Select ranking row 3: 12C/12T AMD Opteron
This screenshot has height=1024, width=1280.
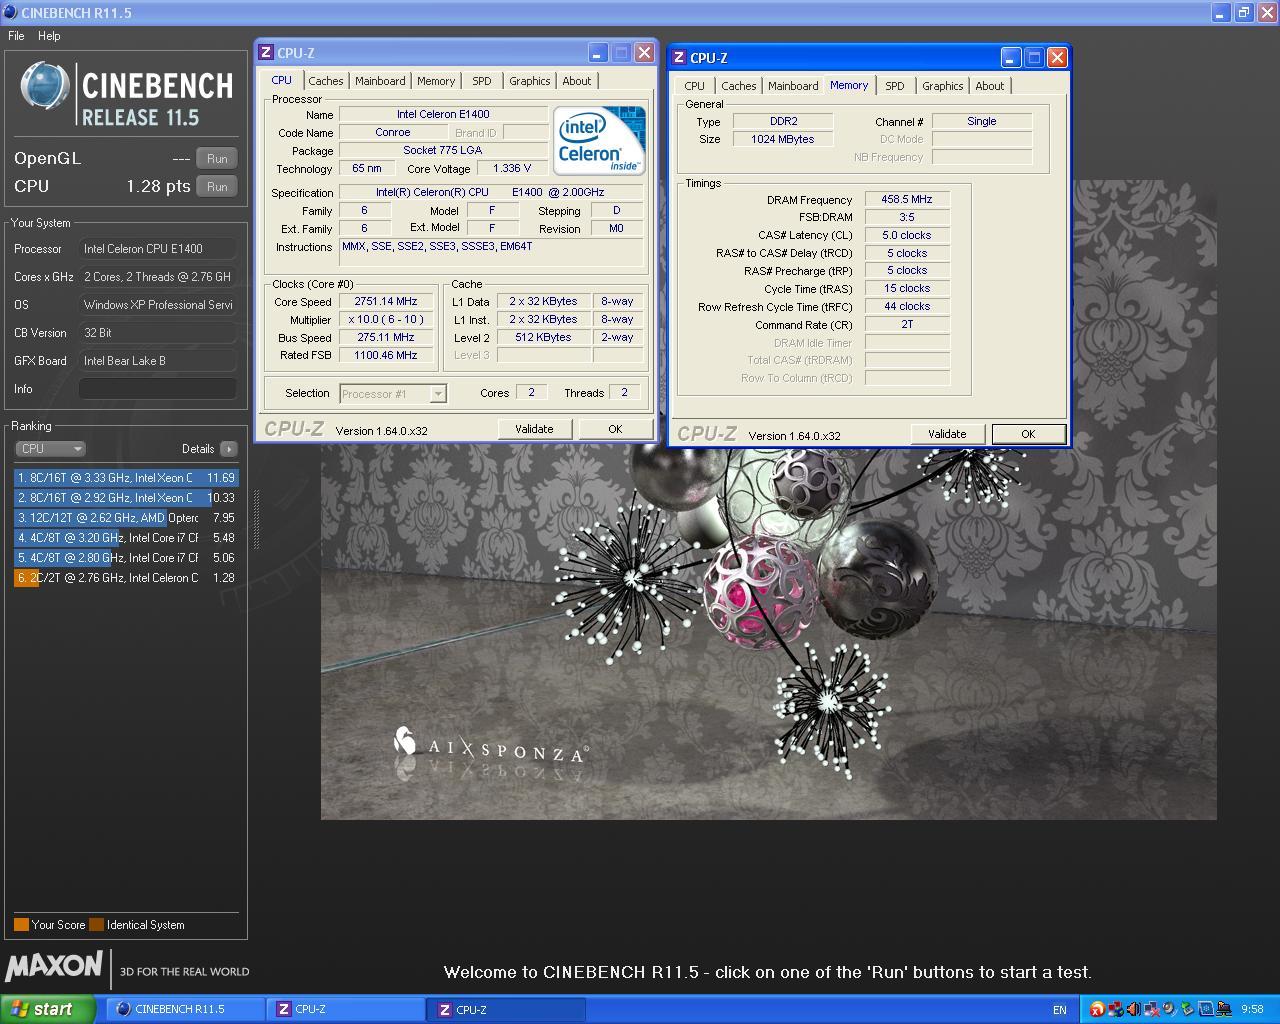tap(126, 518)
